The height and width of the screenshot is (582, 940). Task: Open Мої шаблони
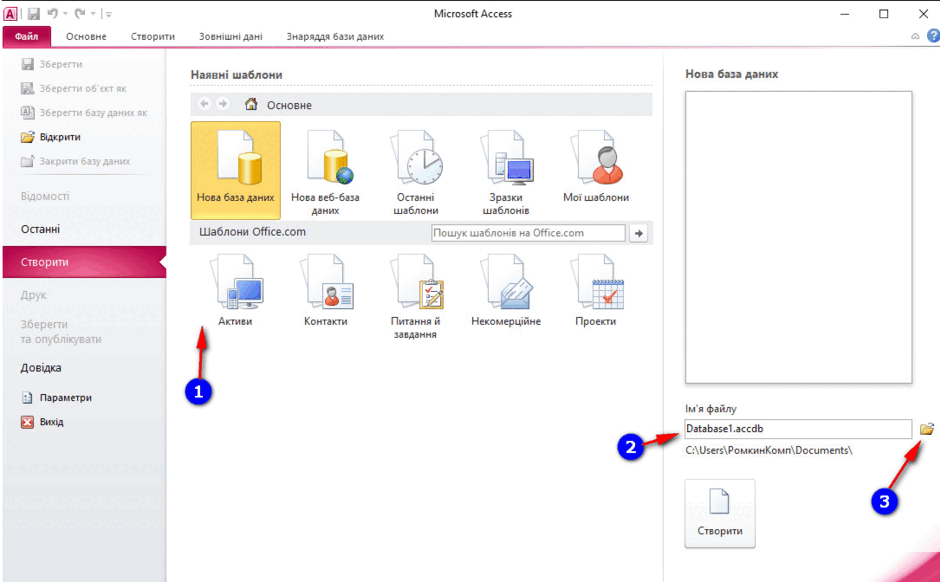pyautogui.click(x=596, y=167)
